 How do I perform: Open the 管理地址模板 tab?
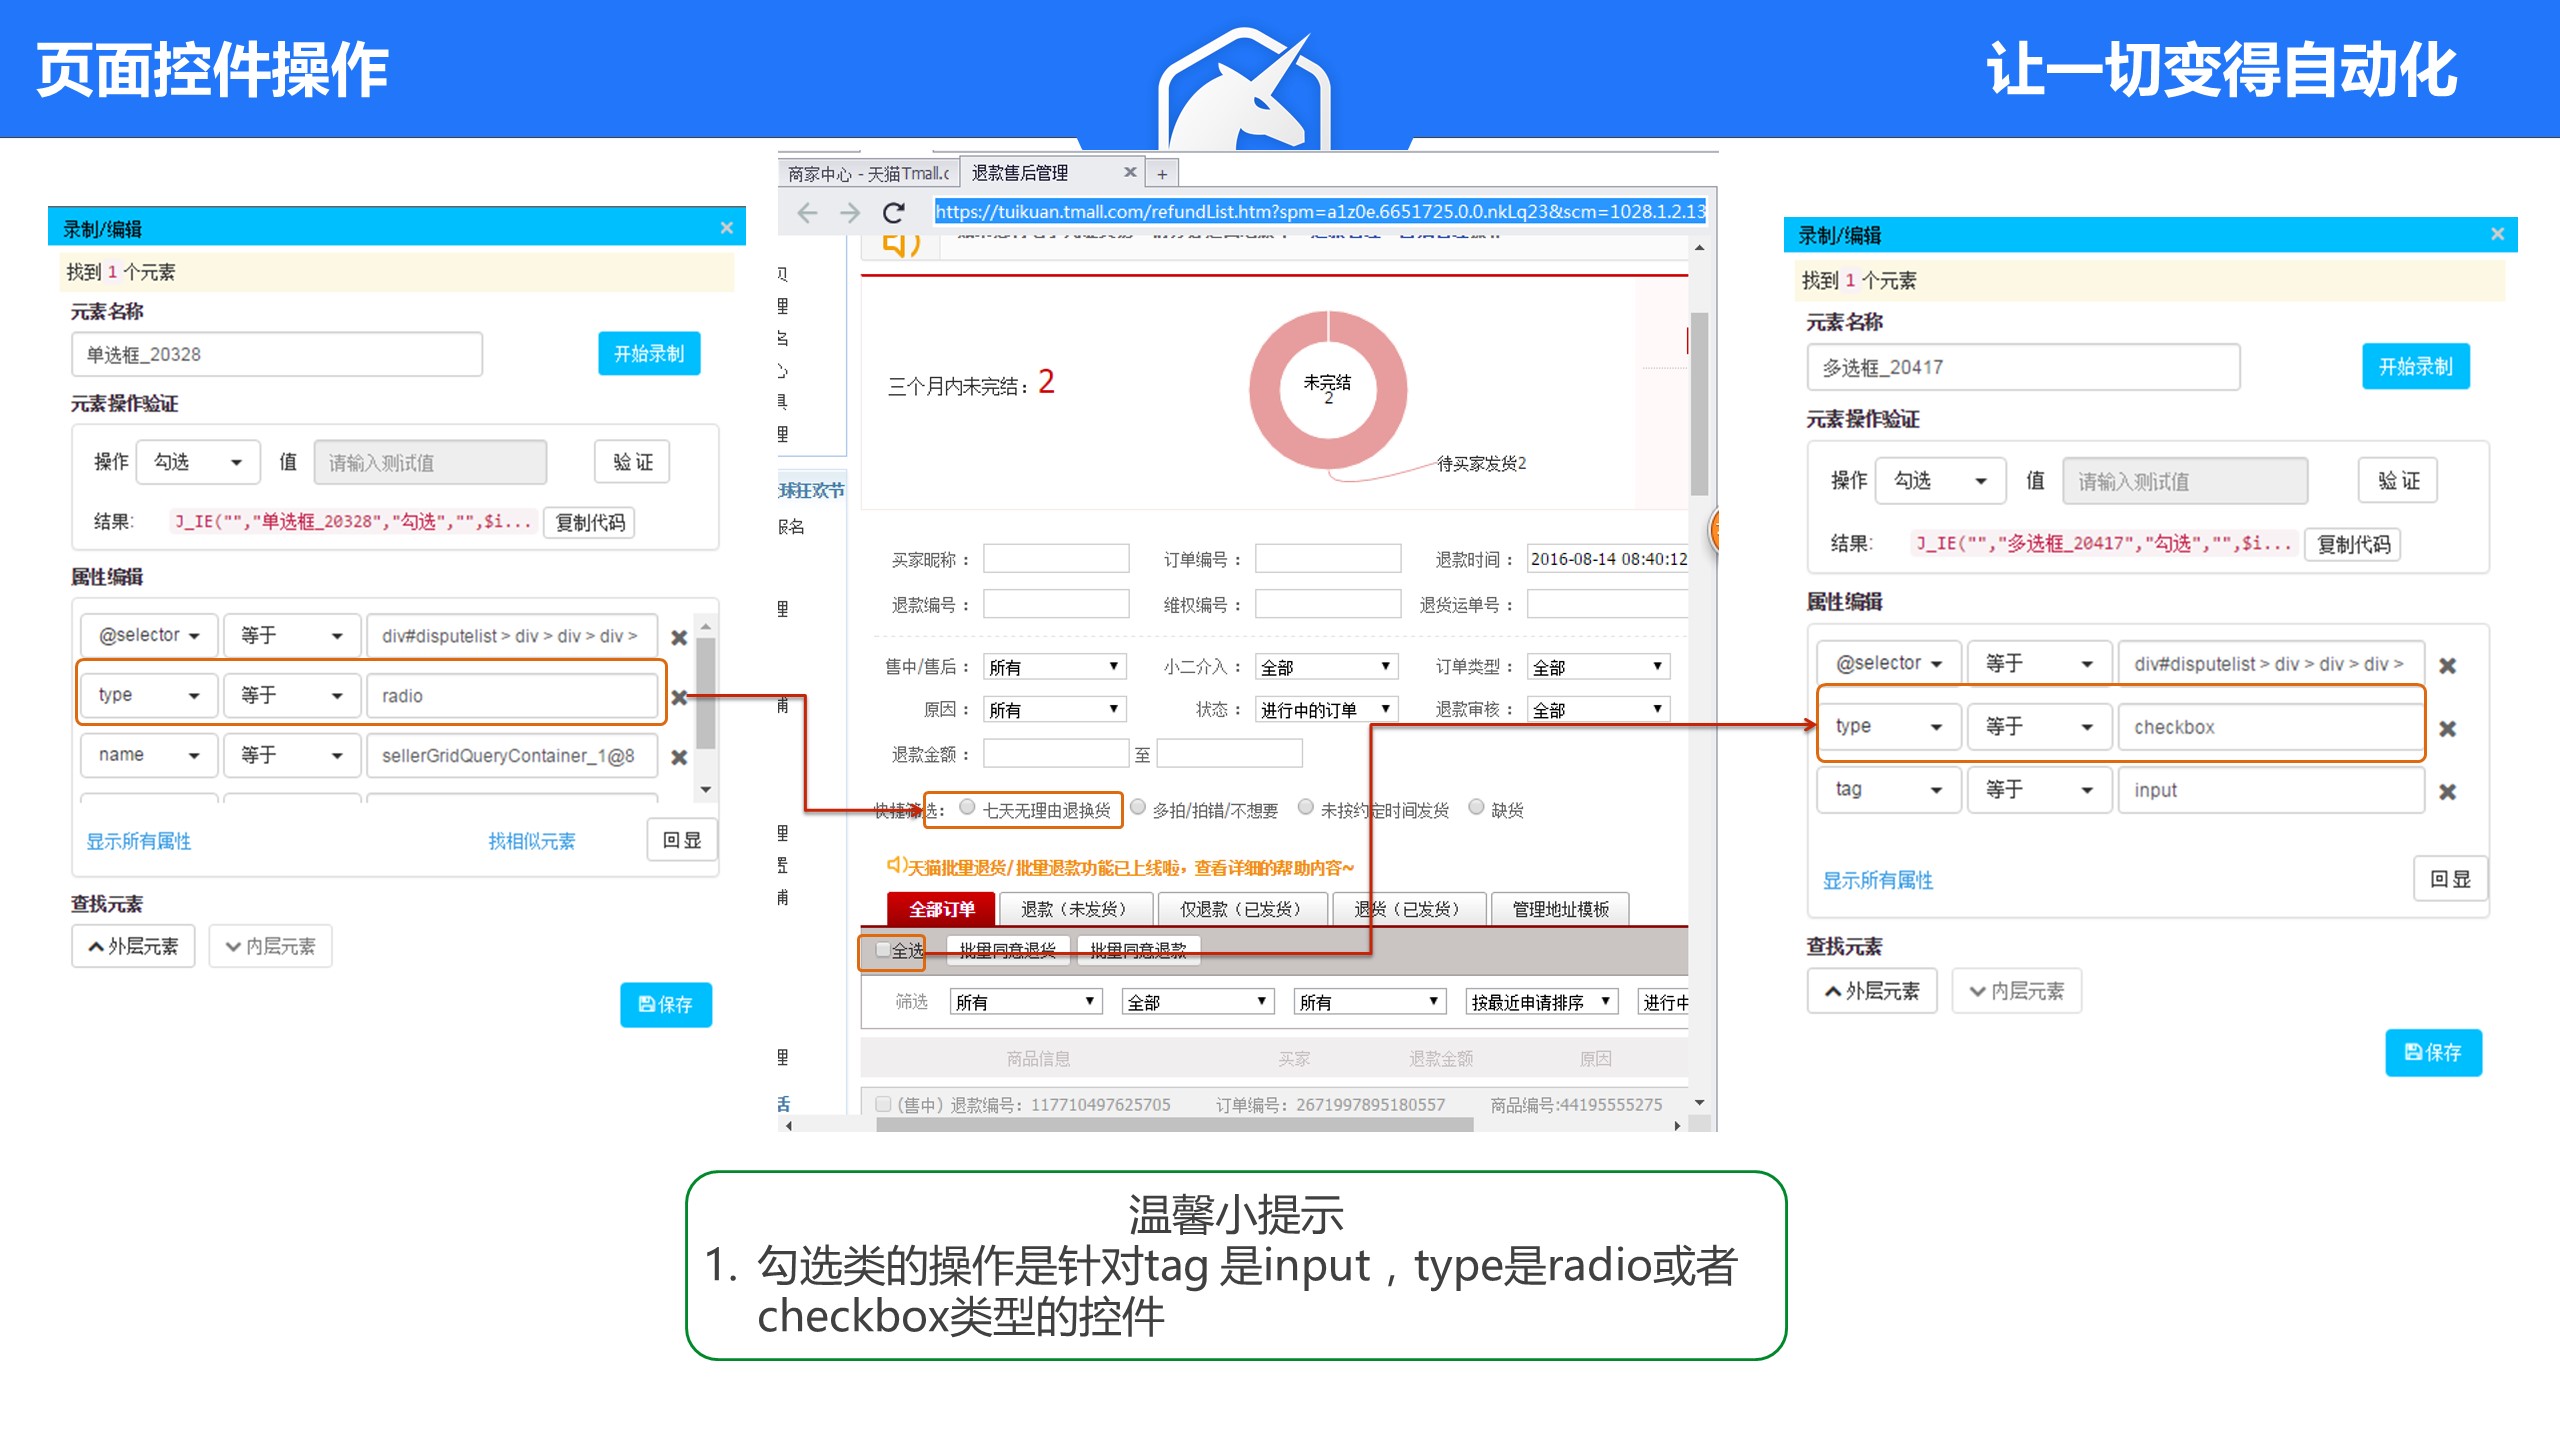1559,909
